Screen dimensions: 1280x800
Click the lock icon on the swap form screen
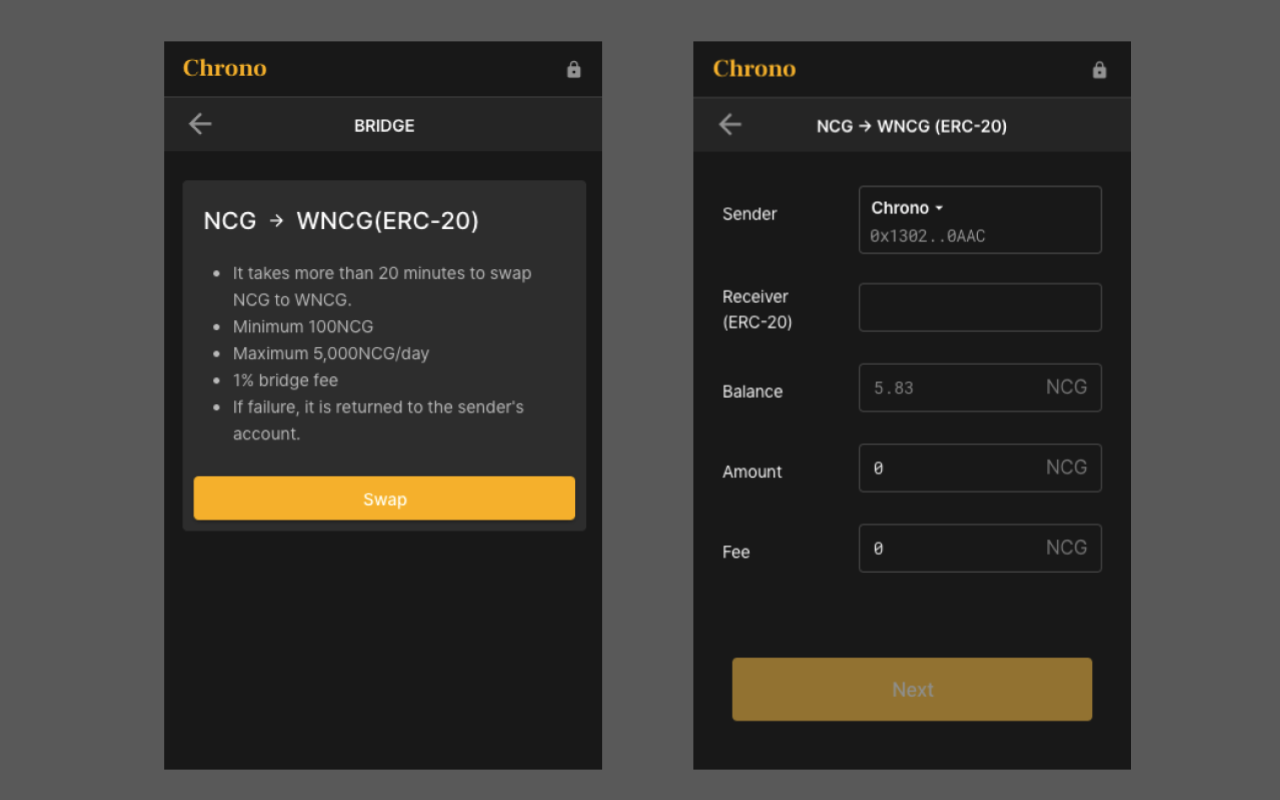point(1099,70)
